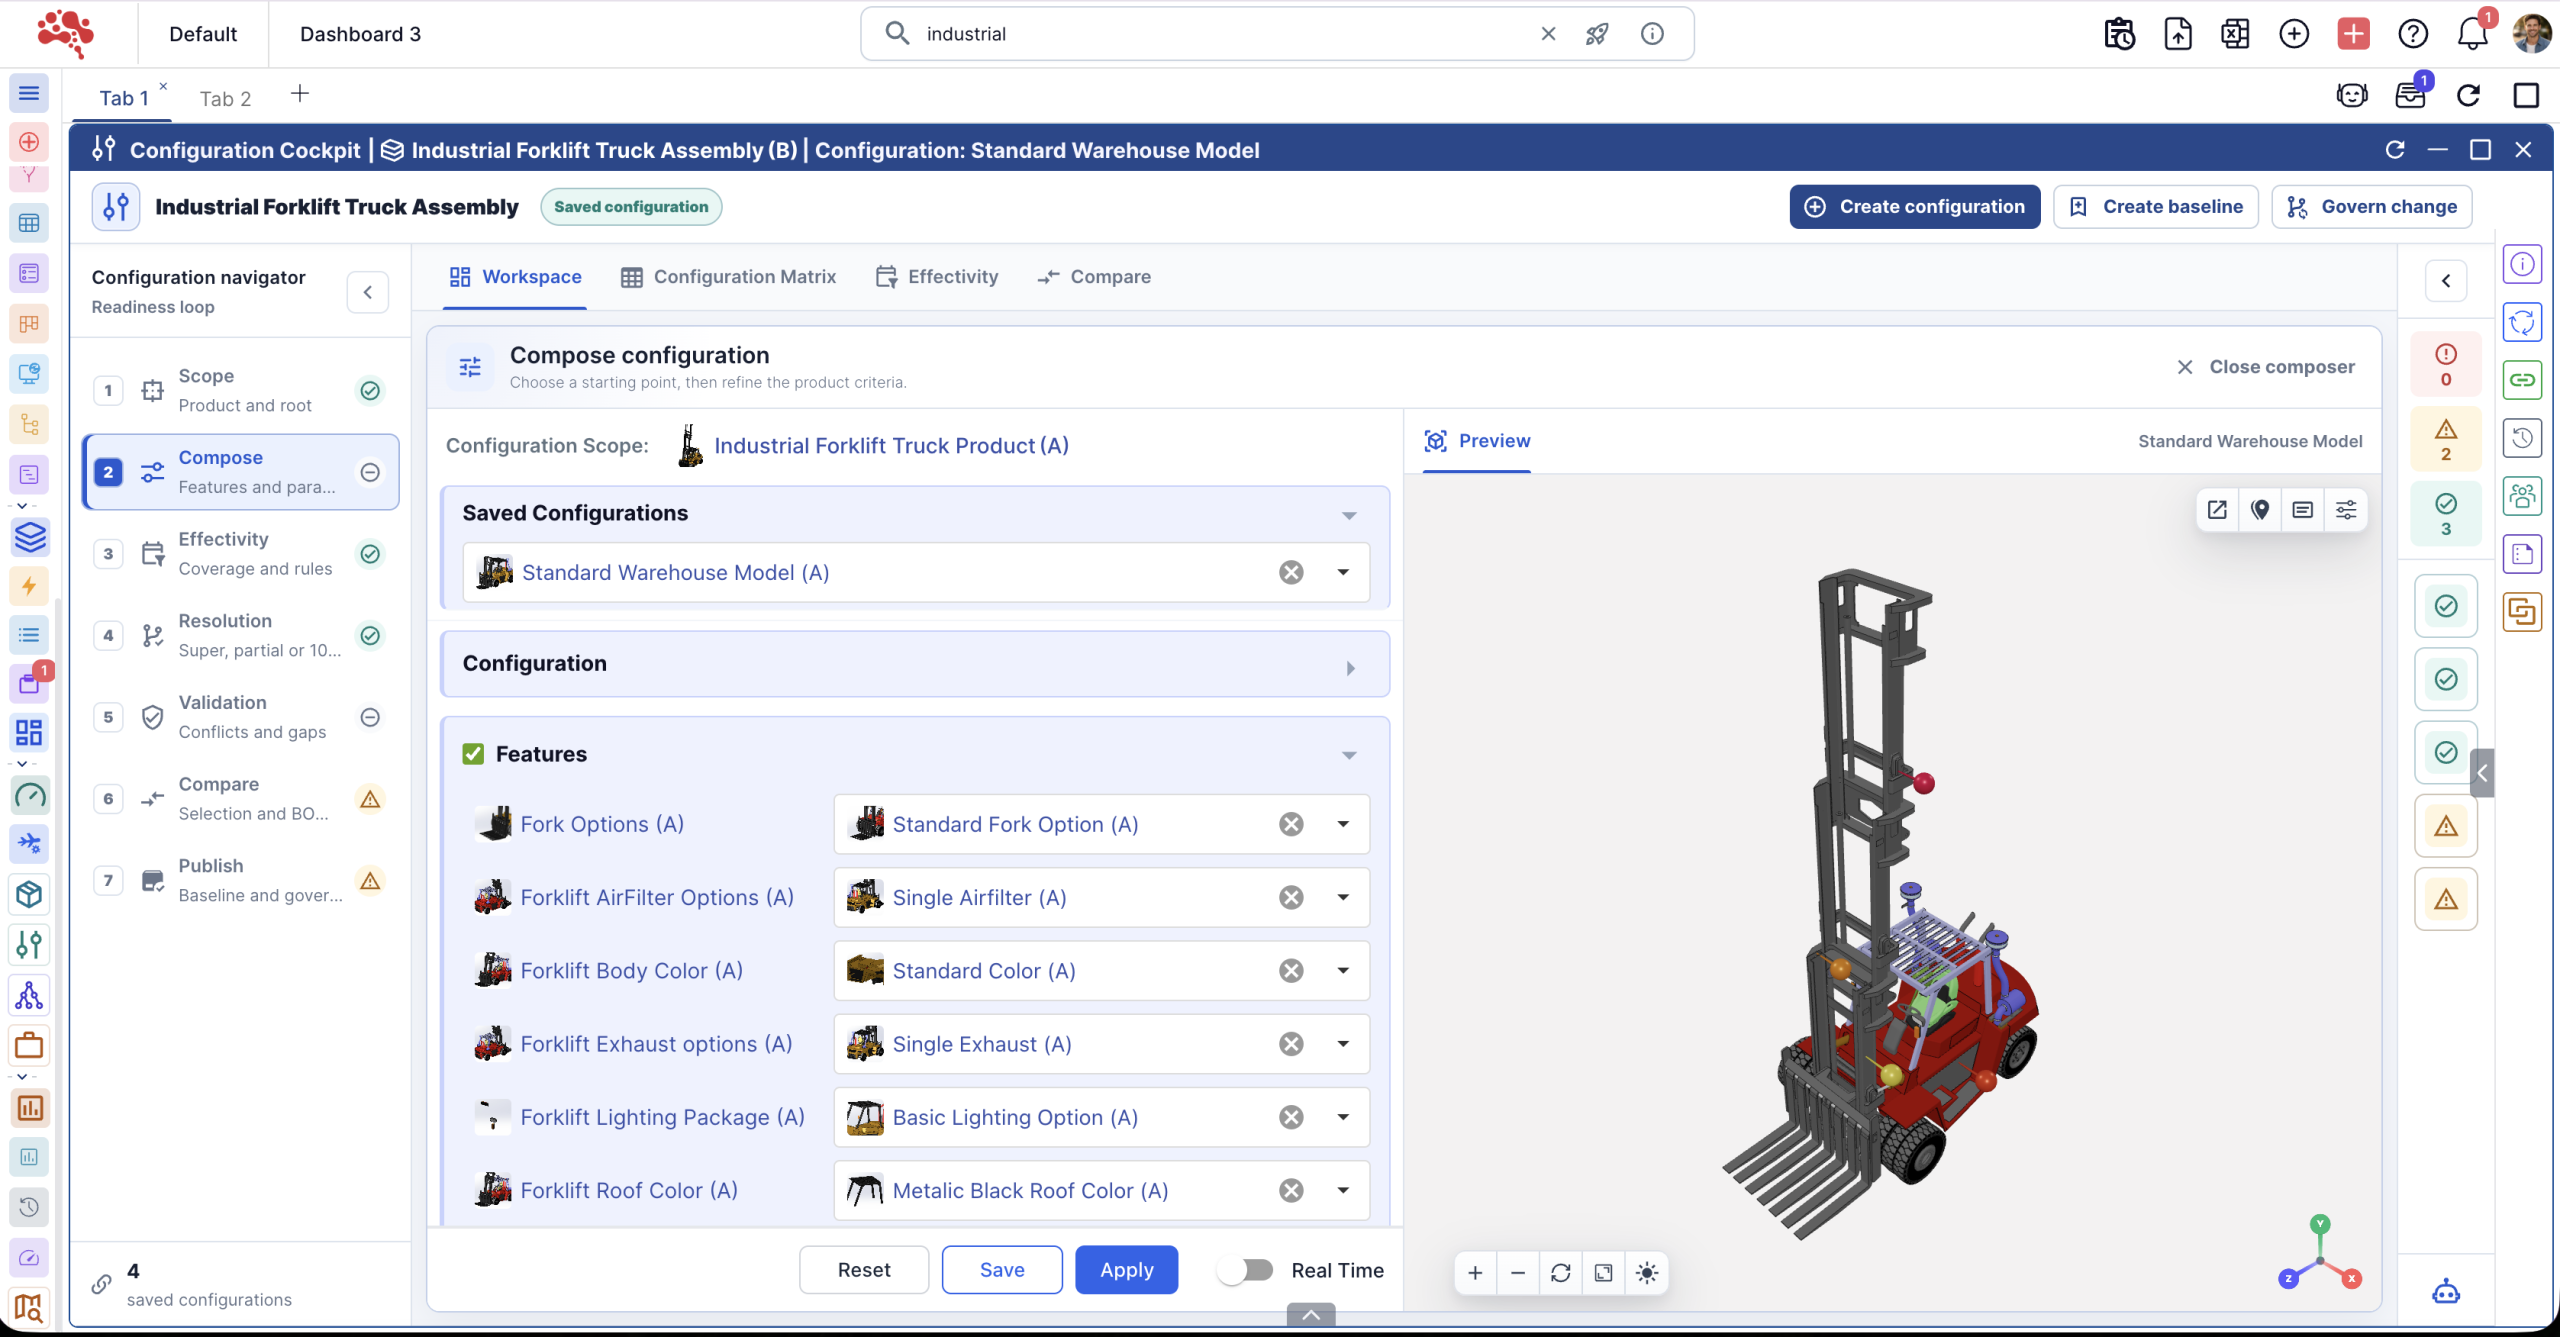Fit the 3D model to view

tap(1604, 1273)
